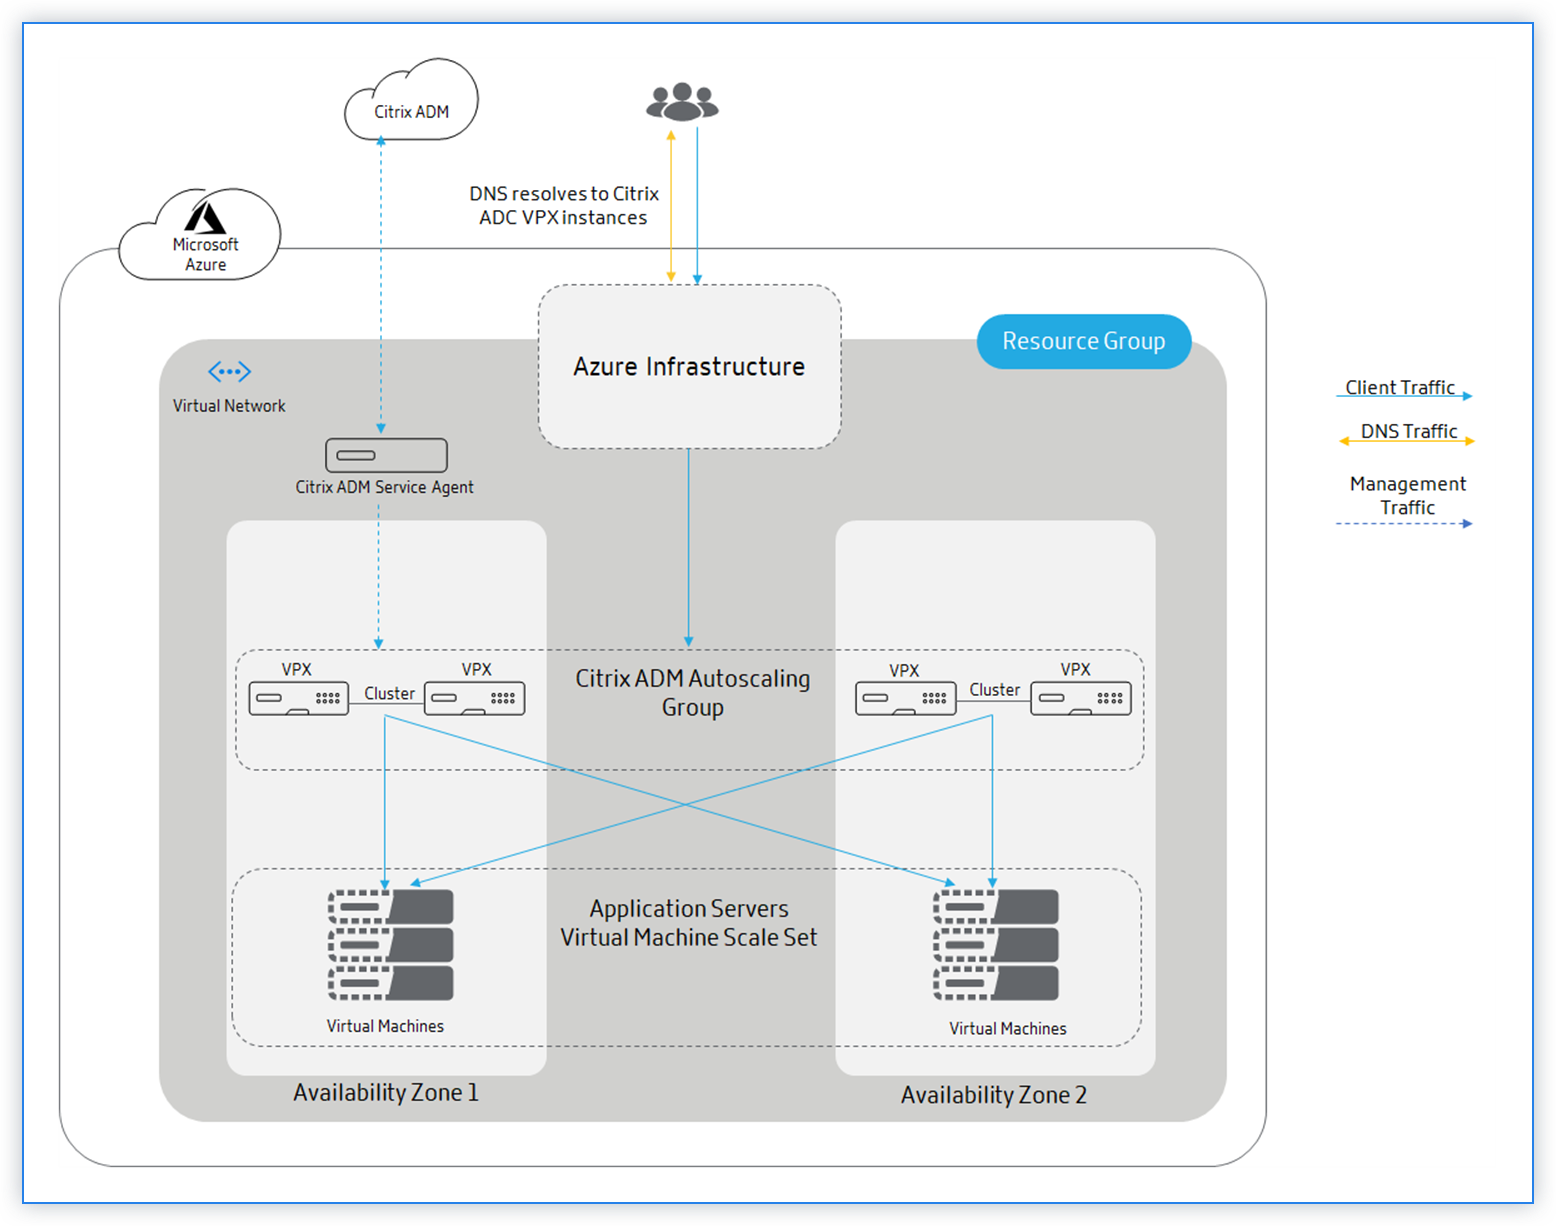Select the left VPX appliance in Availability Zone 1
The width and height of the screenshot is (1556, 1226).
[298, 698]
